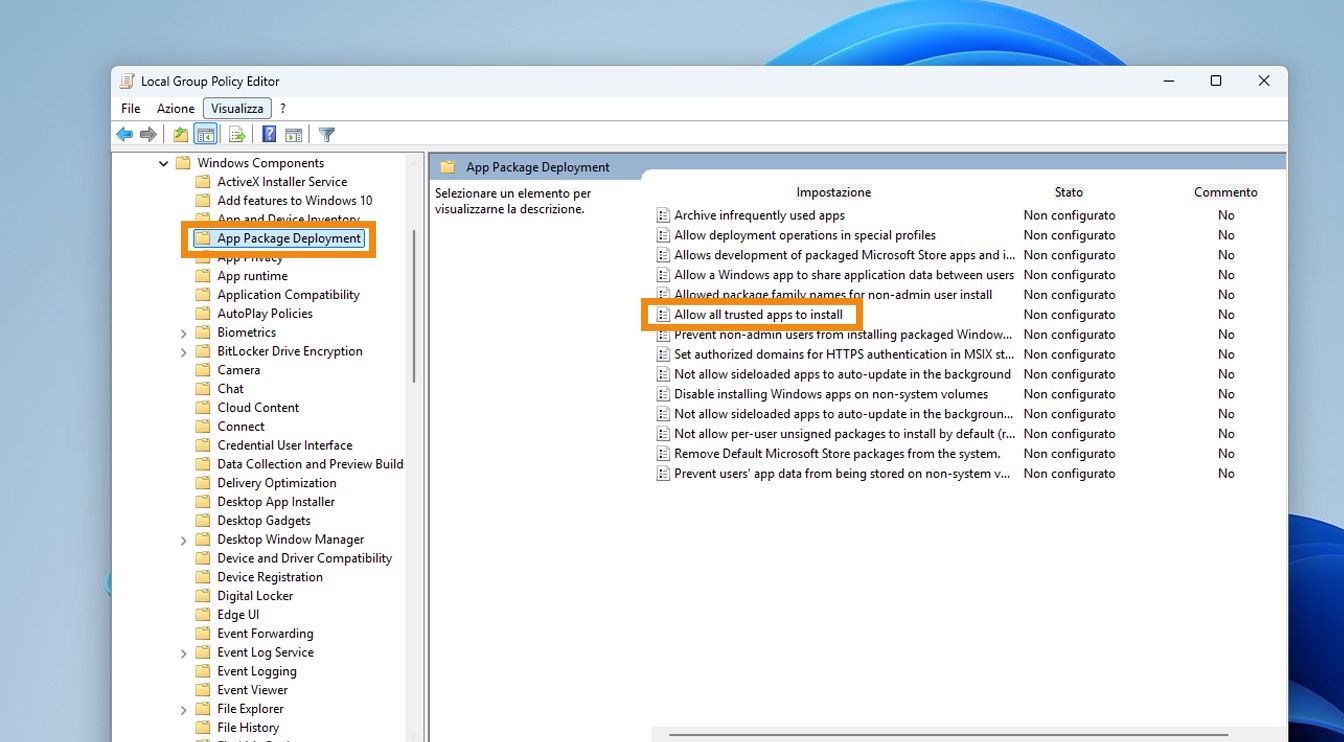Expand the Event Log Service node
Image resolution: width=1344 pixels, height=742 pixels.
click(184, 653)
